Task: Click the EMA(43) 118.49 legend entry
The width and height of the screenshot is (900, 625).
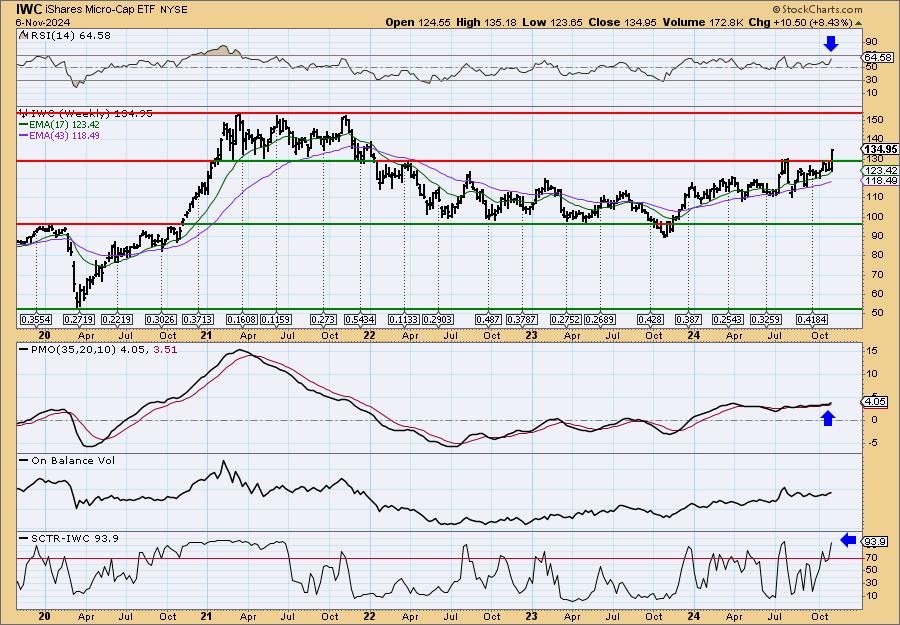Action: 66,135
